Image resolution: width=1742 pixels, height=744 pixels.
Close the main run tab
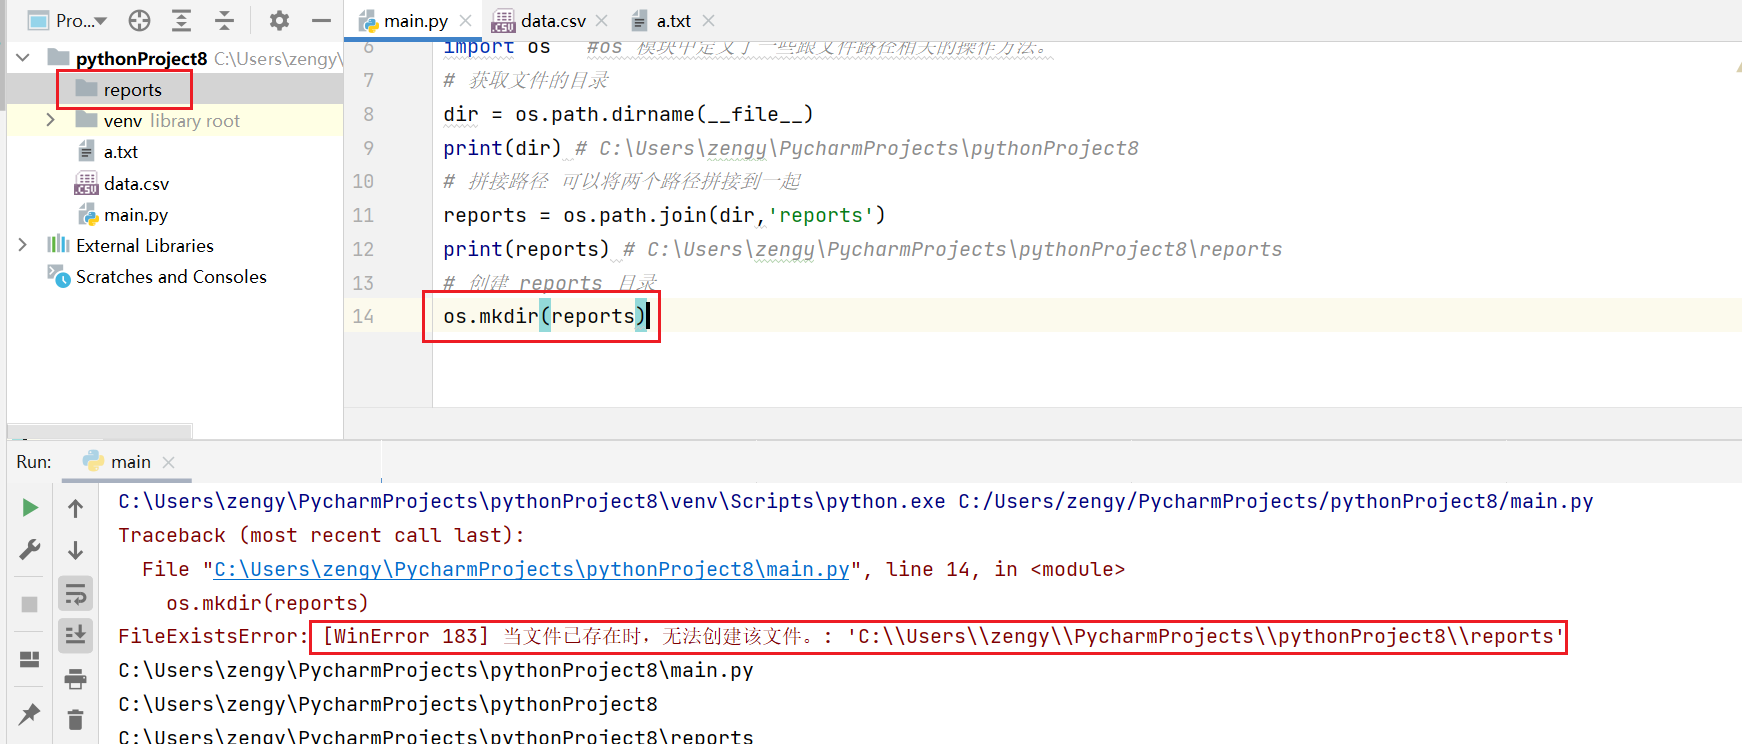(x=169, y=462)
